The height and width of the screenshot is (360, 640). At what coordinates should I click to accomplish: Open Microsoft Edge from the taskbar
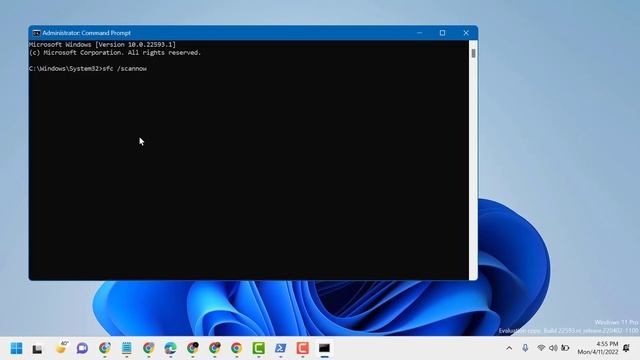coord(170,348)
